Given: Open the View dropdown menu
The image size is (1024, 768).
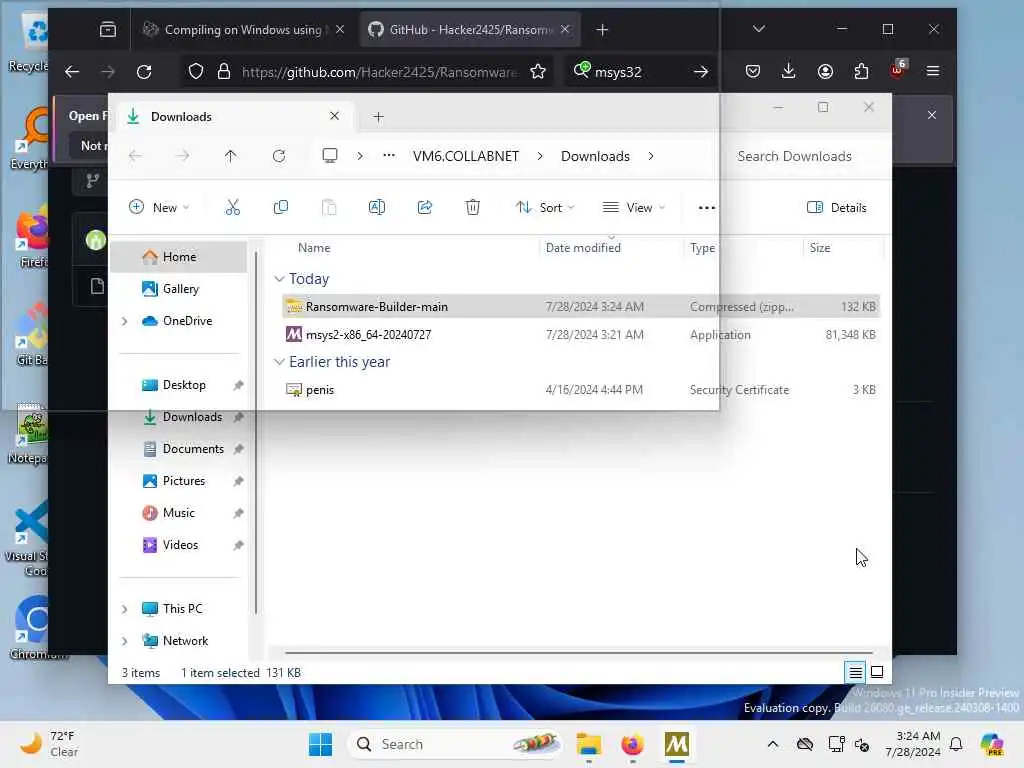Looking at the screenshot, I should 633,208.
